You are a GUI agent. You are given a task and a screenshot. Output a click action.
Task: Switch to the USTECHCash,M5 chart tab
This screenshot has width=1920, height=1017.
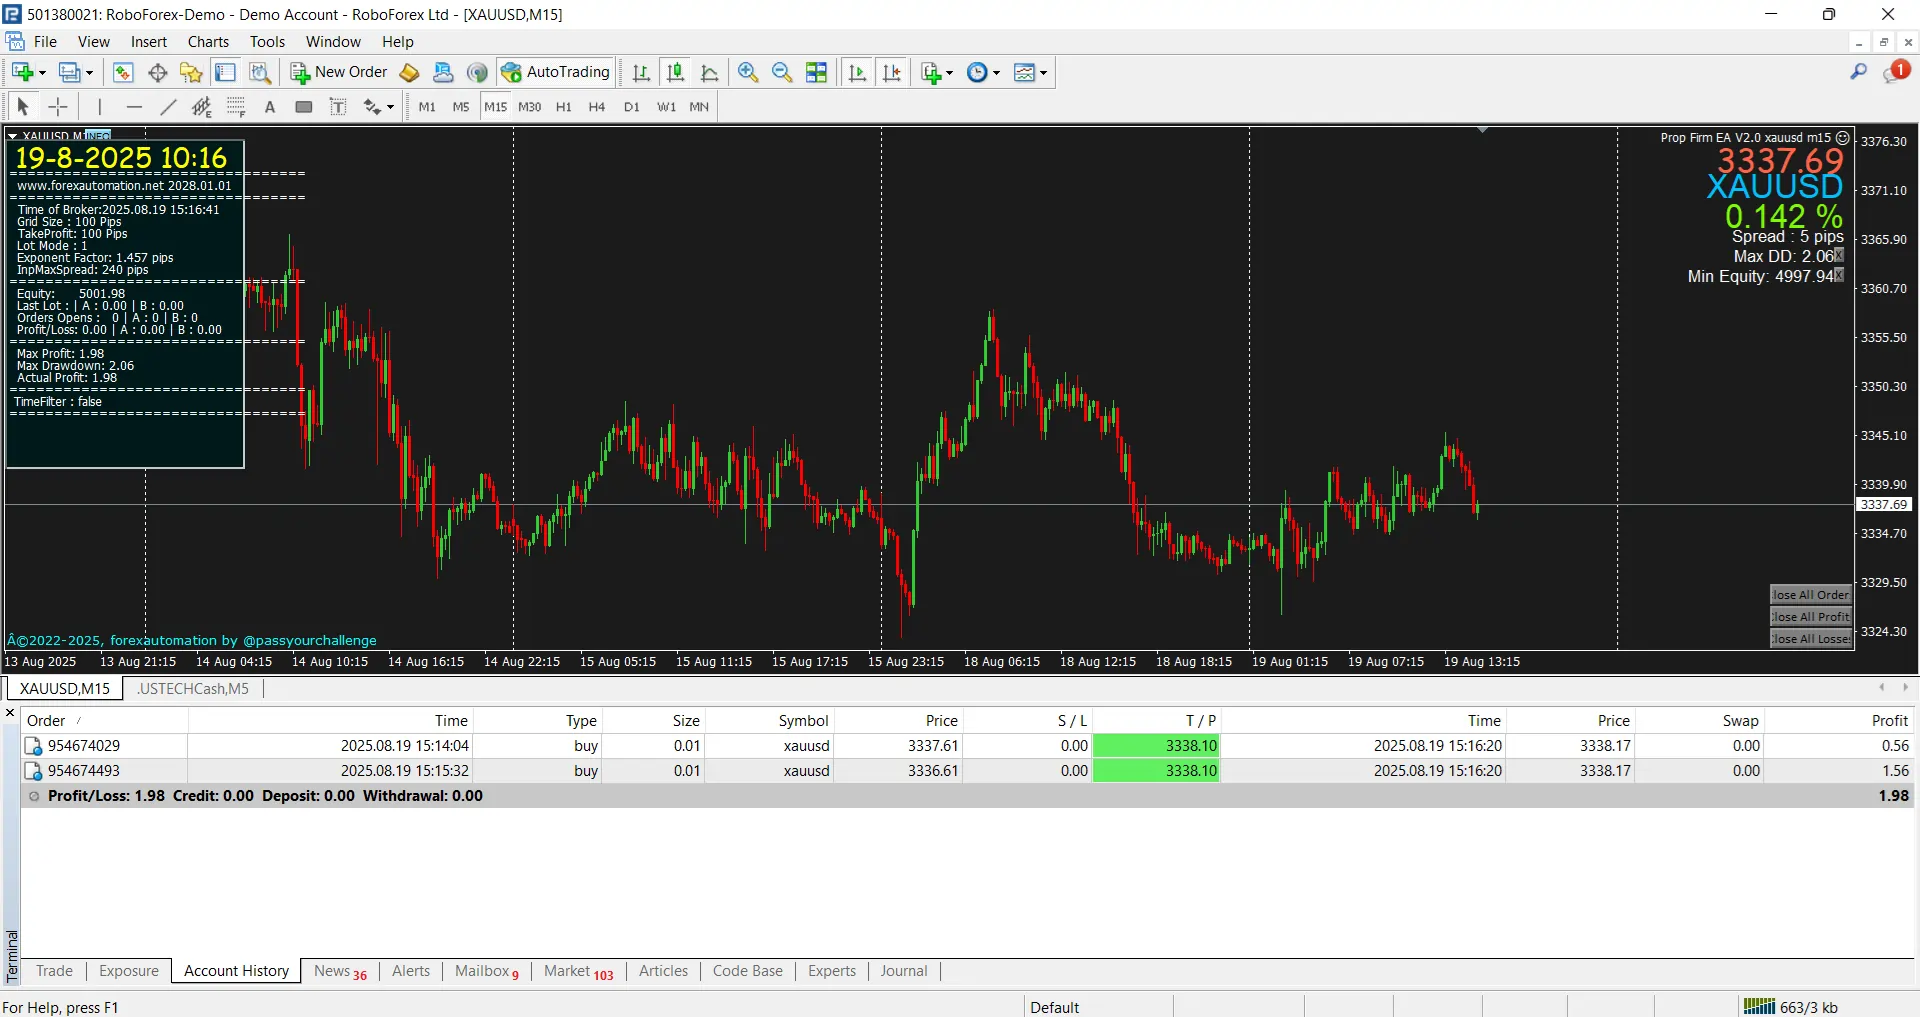[193, 689]
